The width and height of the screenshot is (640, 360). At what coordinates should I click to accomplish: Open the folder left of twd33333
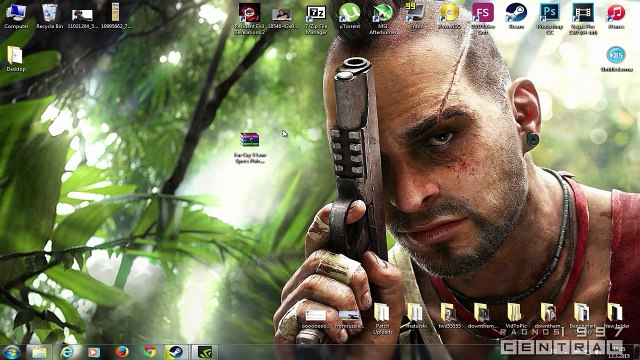(x=416, y=316)
